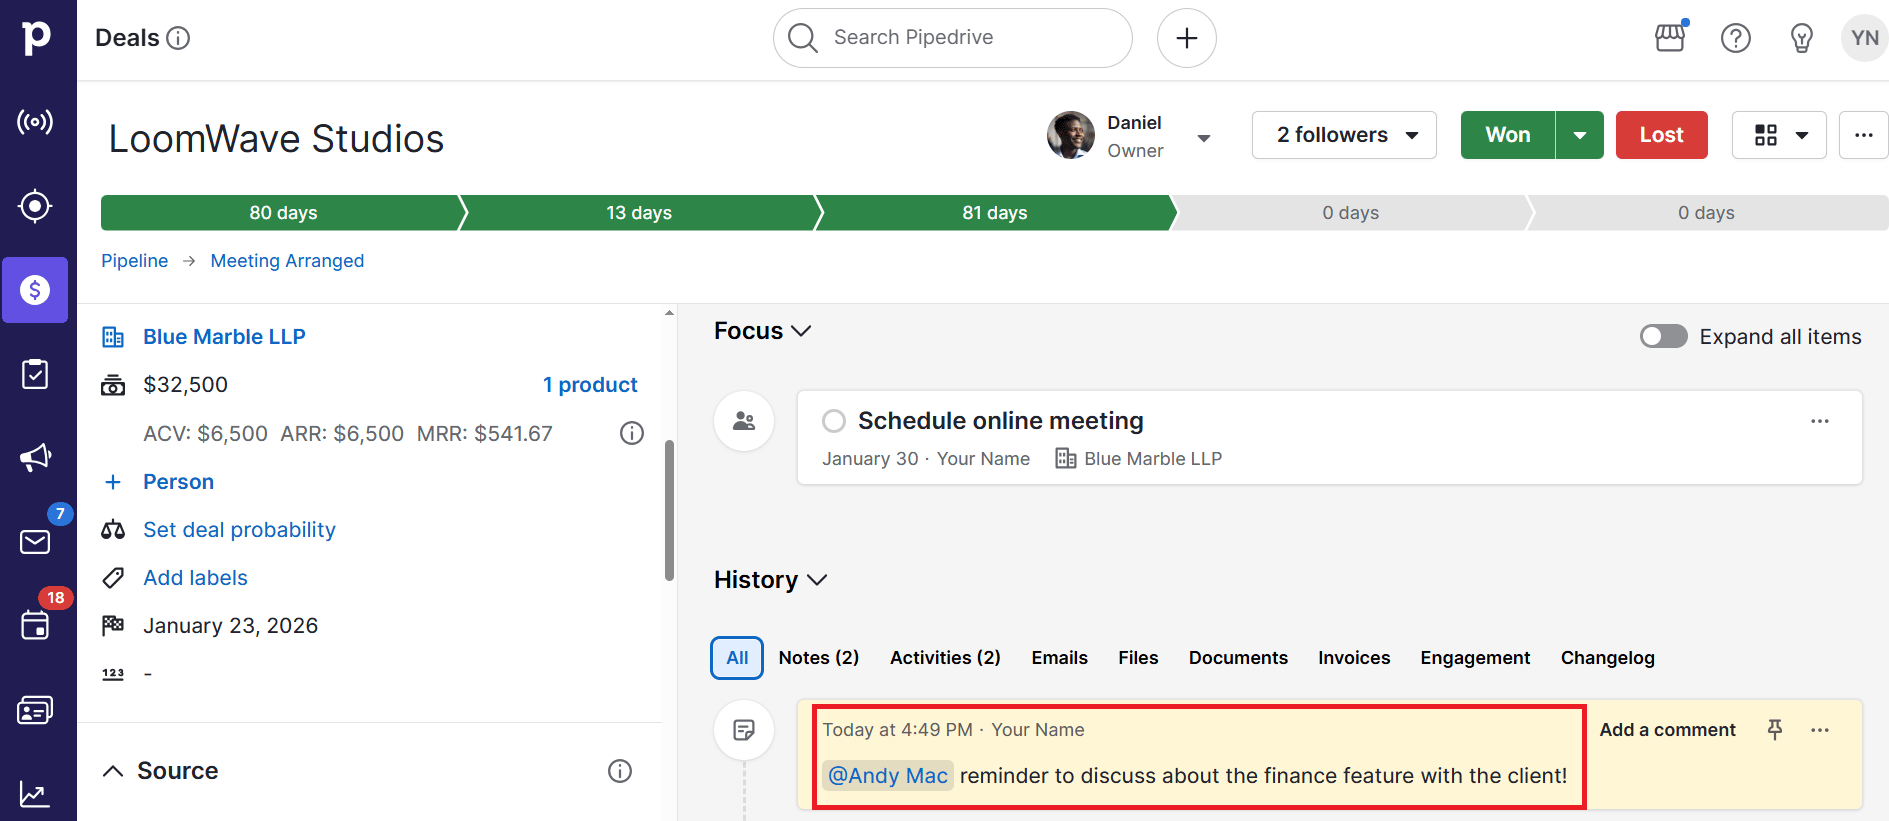
Task: Mark Schedule online meeting as done
Action: coord(834,421)
